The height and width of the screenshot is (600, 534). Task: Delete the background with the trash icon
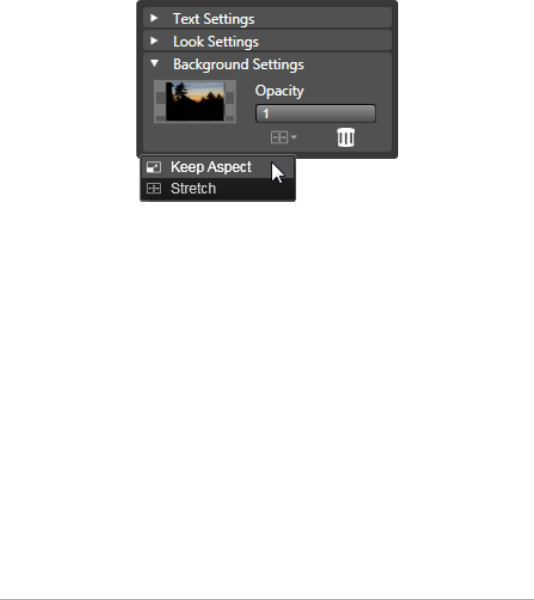pyautogui.click(x=346, y=137)
